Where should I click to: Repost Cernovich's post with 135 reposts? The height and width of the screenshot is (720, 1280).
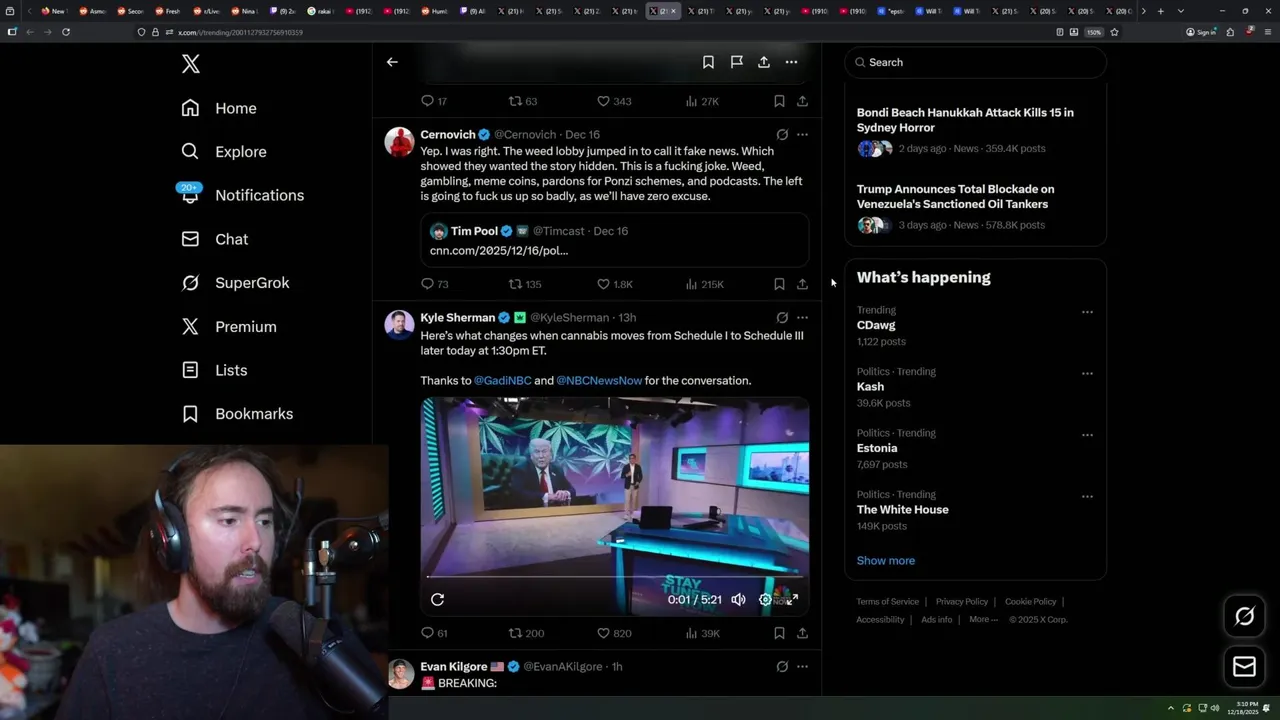pyautogui.click(x=525, y=284)
